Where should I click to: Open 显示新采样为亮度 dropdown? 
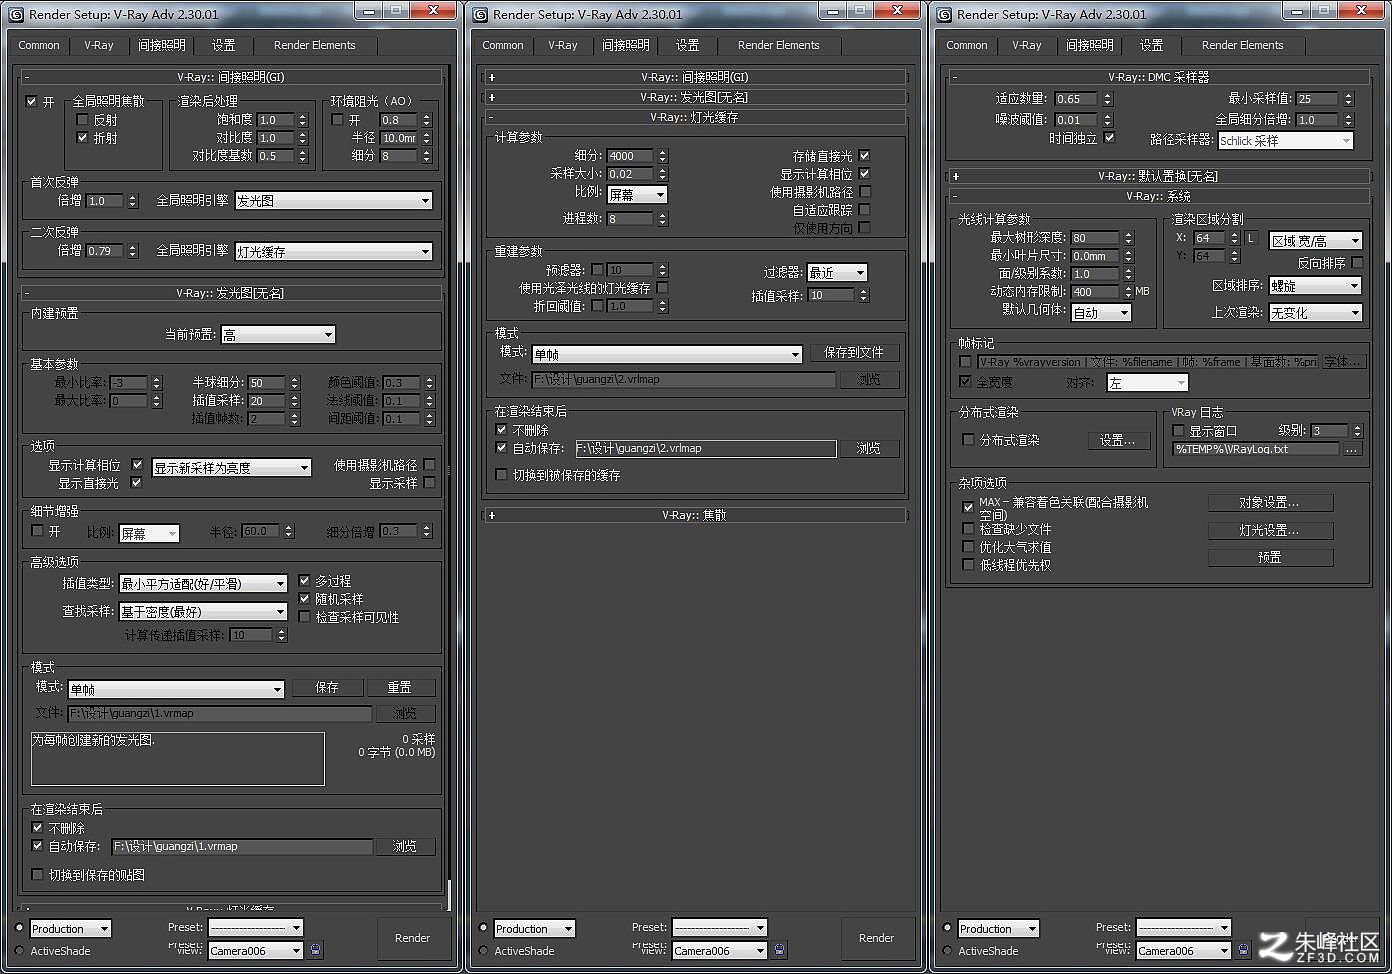232,468
